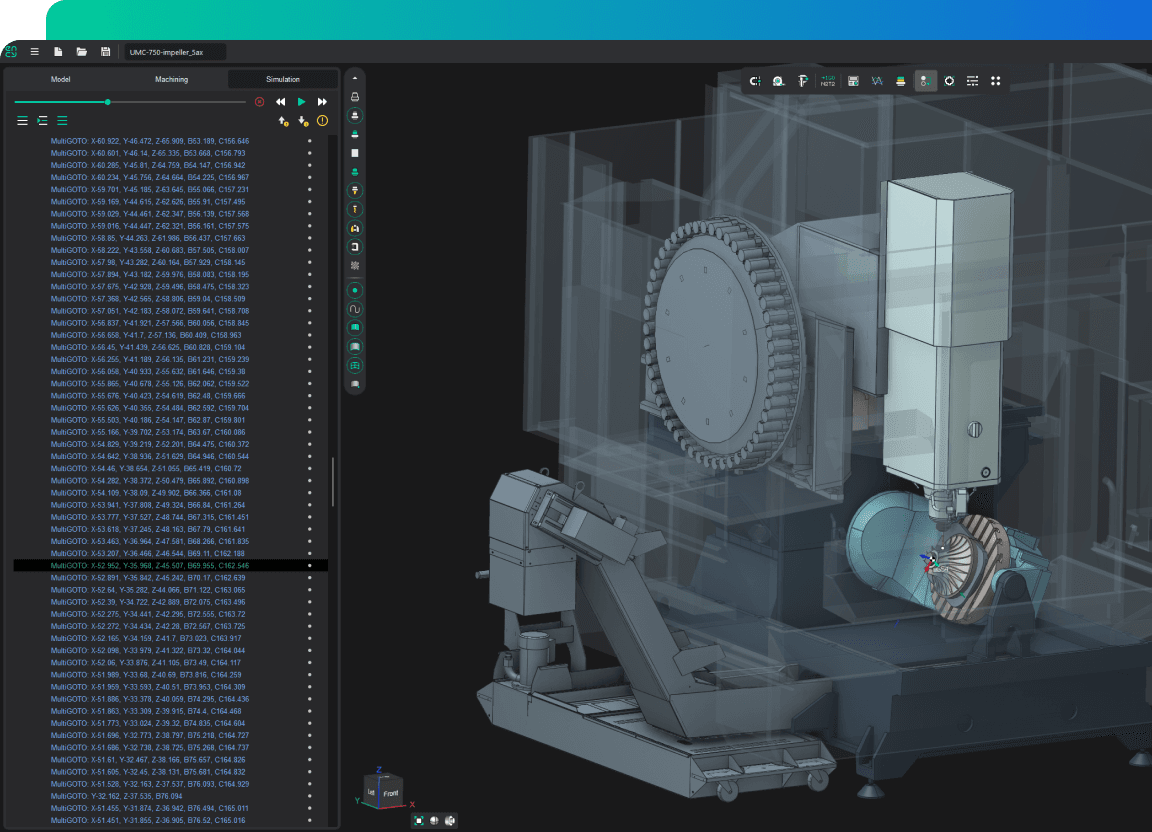
Task: Toggle the green dot circle button in sidebar
Action: [x=354, y=289]
